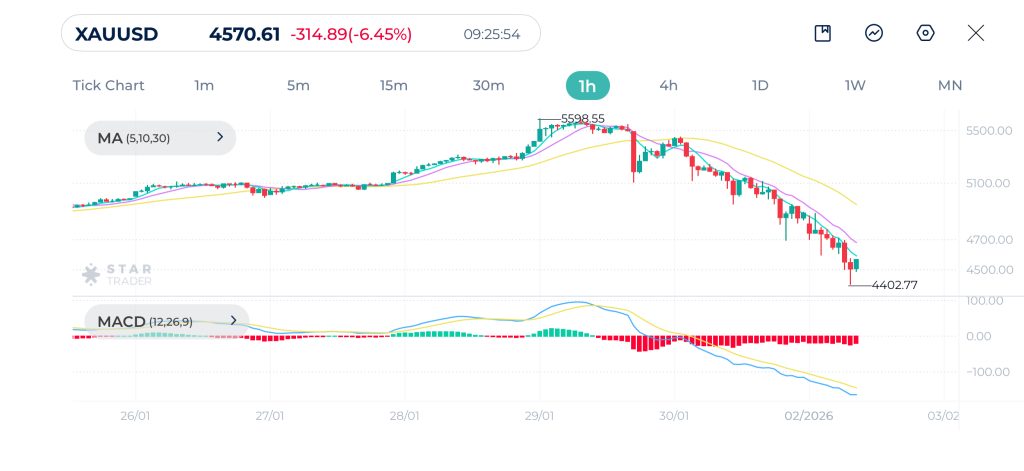
Task: Switch to Tick Chart view
Action: coord(108,86)
